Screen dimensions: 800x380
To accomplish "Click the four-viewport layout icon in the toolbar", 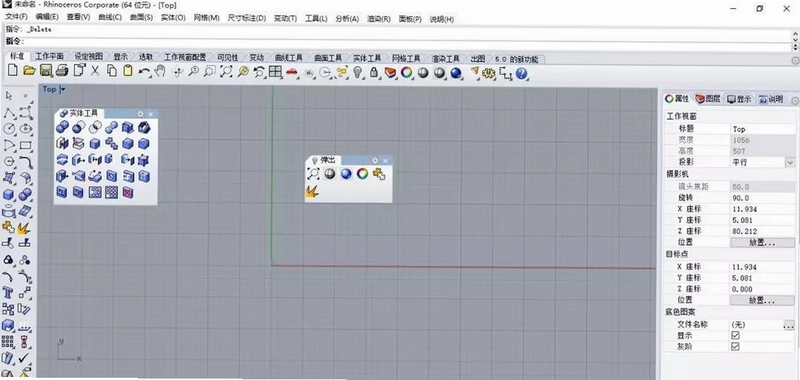I will pyautogui.click(x=276, y=72).
